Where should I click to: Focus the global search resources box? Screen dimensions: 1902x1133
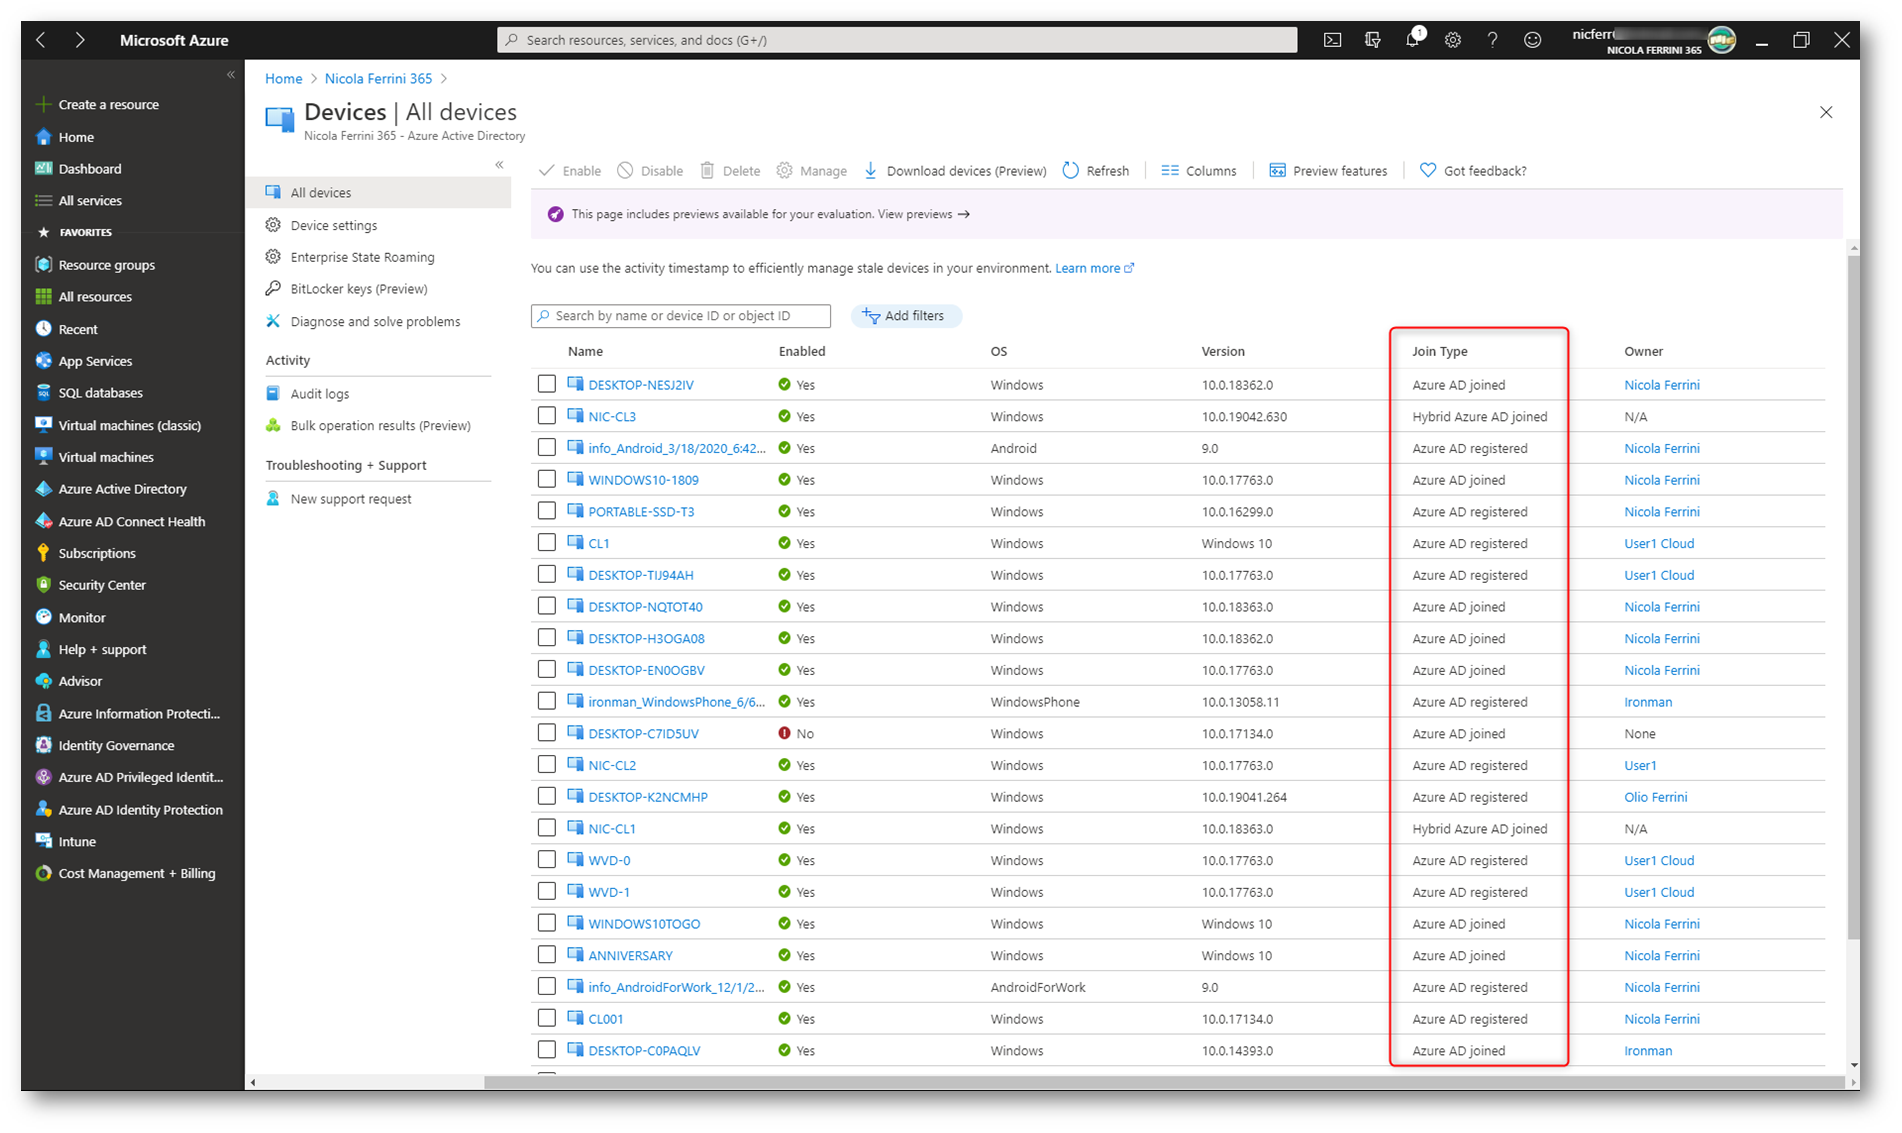tap(897, 40)
